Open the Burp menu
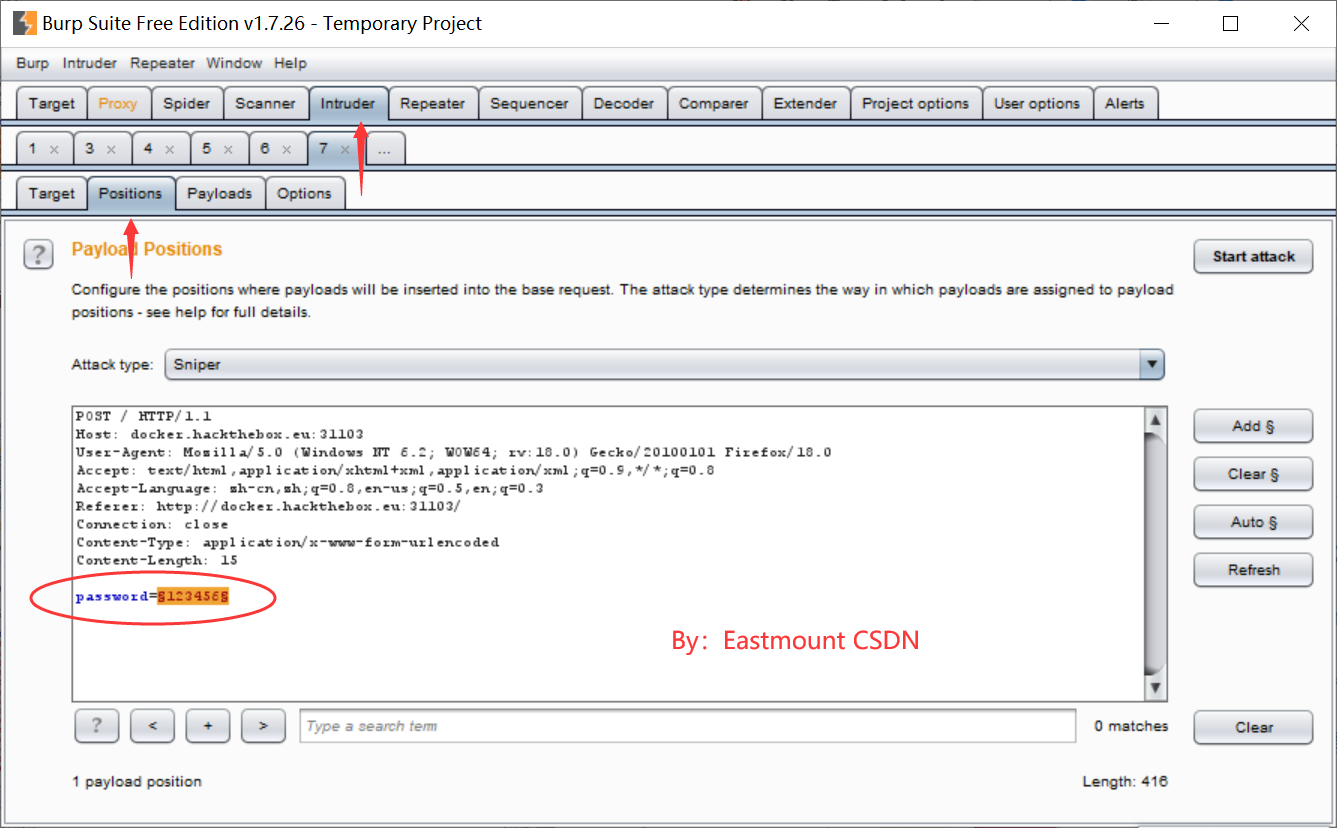The width and height of the screenshot is (1337, 828). (32, 63)
